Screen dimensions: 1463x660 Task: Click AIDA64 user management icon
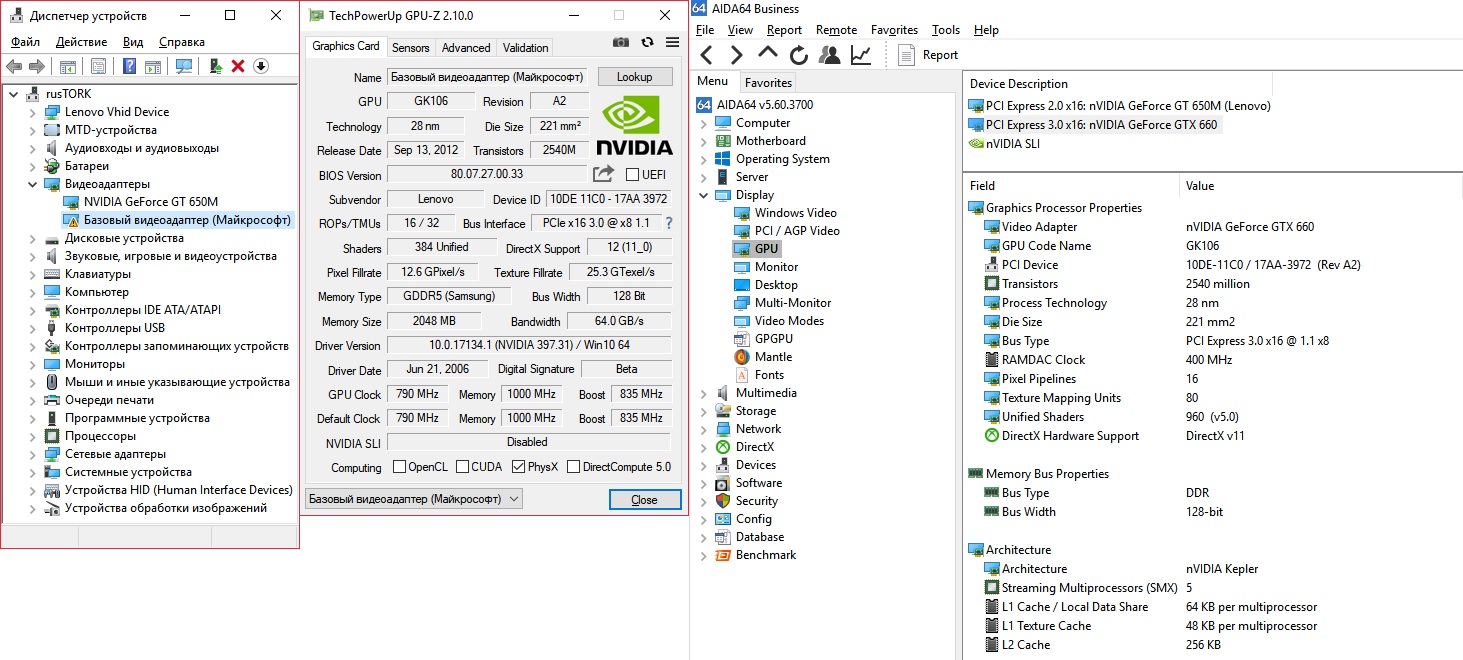(829, 55)
